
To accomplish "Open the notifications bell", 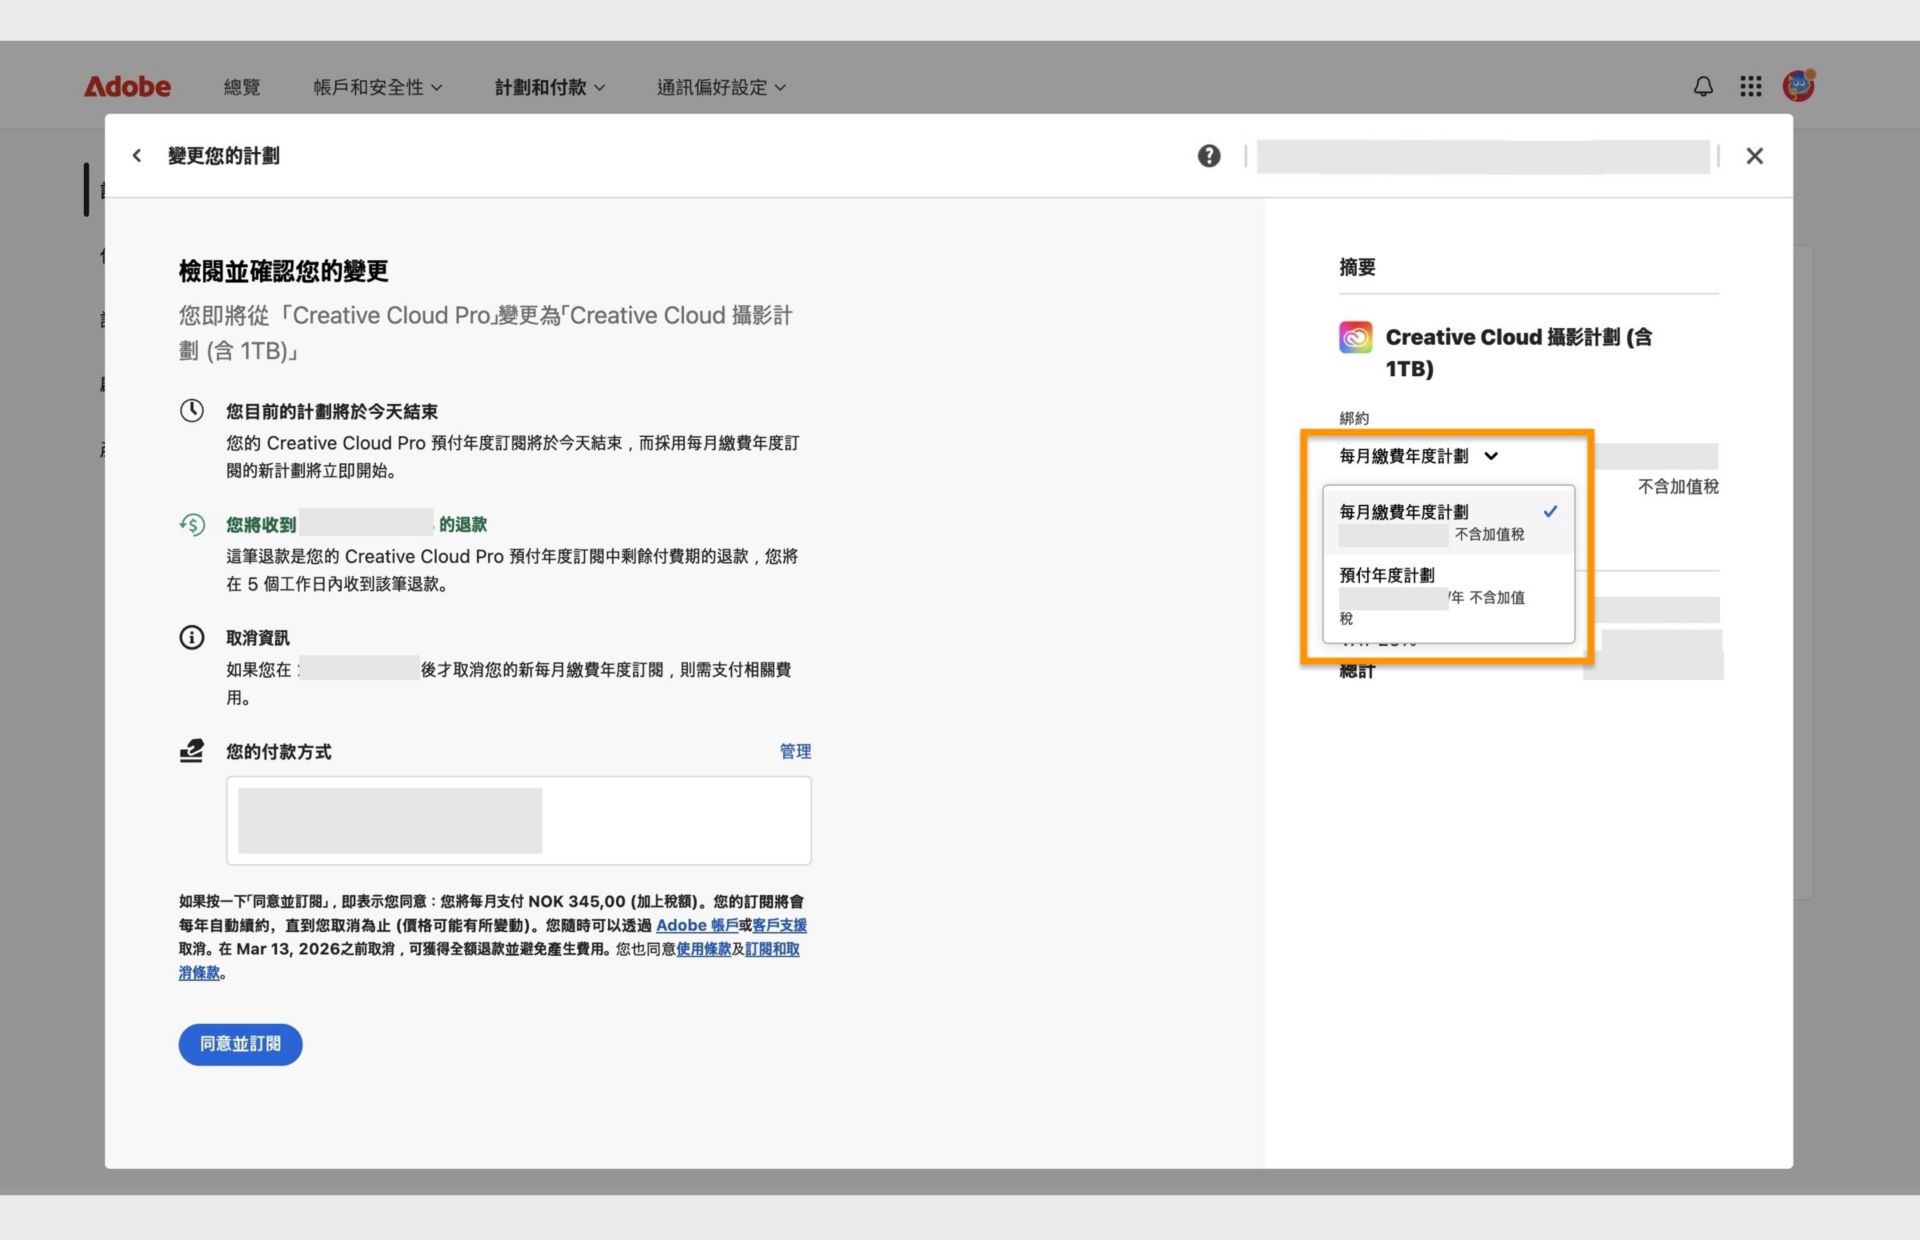I will [1703, 86].
